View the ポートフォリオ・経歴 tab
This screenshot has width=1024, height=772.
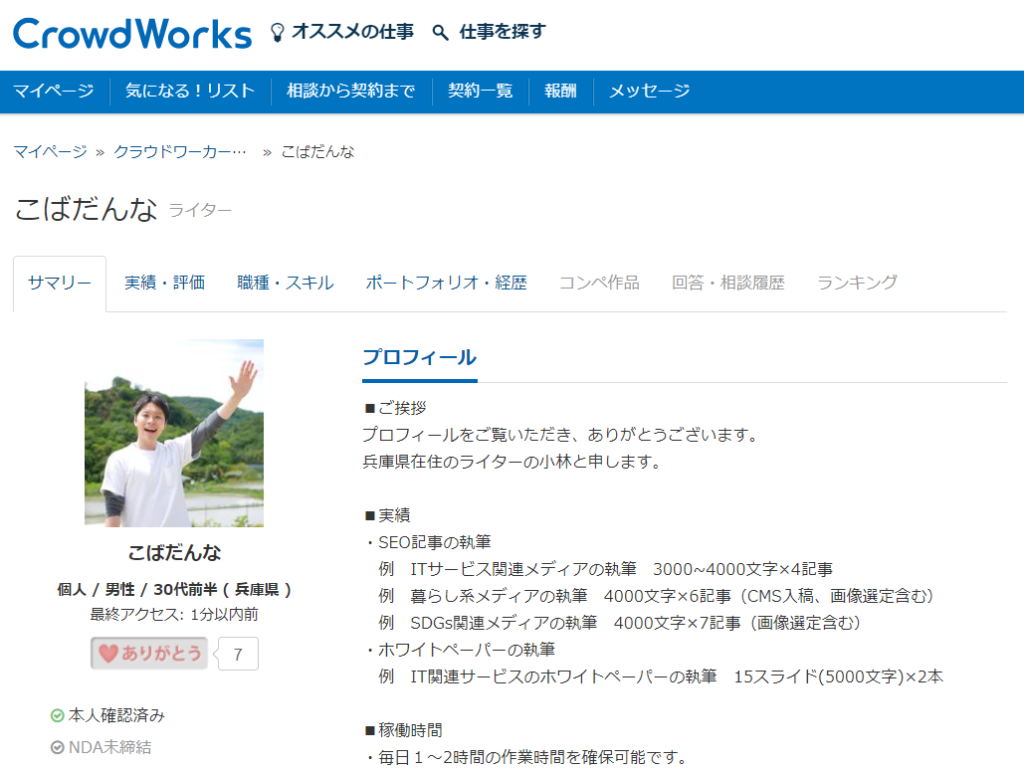pos(448,283)
